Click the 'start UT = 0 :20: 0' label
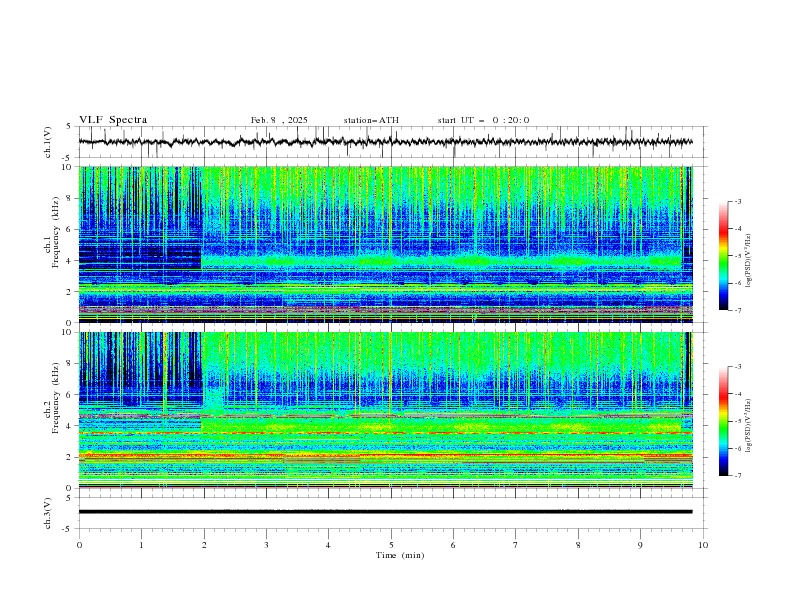The height and width of the screenshot is (612, 792). pos(483,120)
